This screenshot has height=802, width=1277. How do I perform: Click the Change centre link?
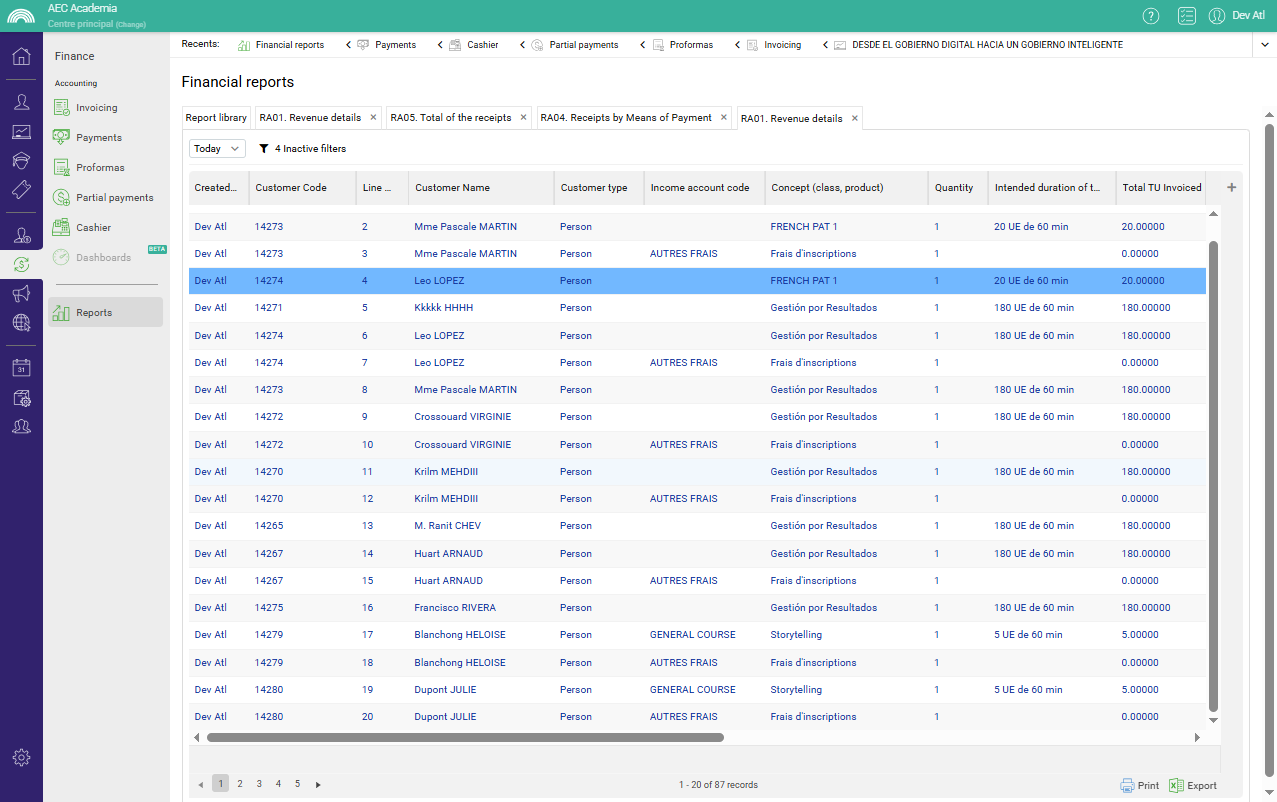130,24
